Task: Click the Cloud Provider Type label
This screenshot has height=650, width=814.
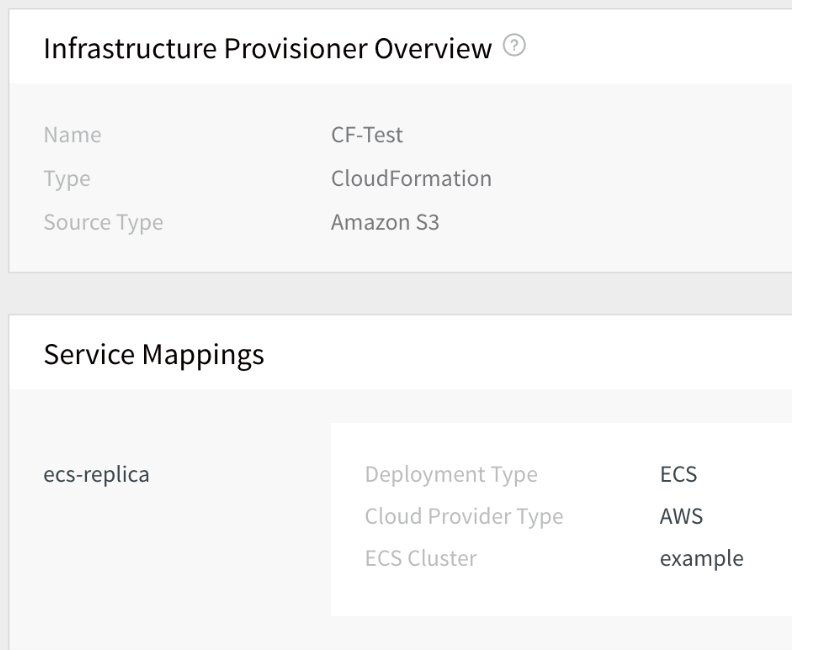Action: (464, 517)
